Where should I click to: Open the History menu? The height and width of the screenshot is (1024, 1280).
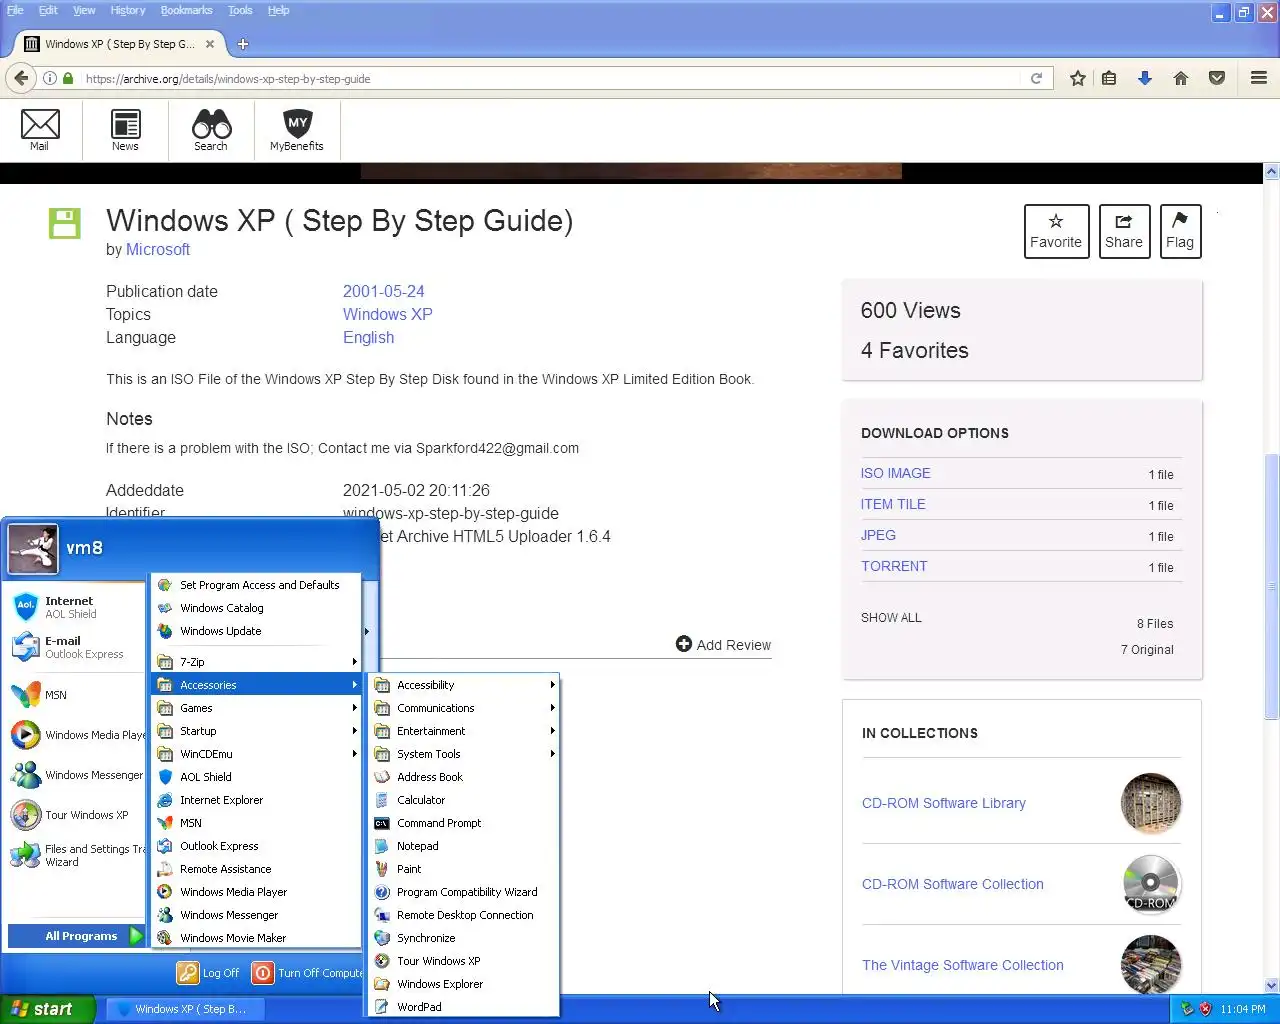pos(128,10)
